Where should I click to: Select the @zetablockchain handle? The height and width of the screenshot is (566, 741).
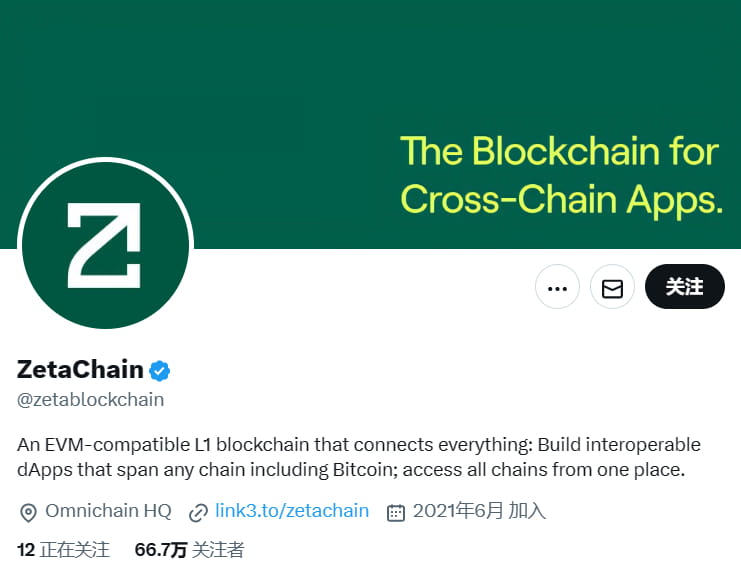[x=90, y=400]
